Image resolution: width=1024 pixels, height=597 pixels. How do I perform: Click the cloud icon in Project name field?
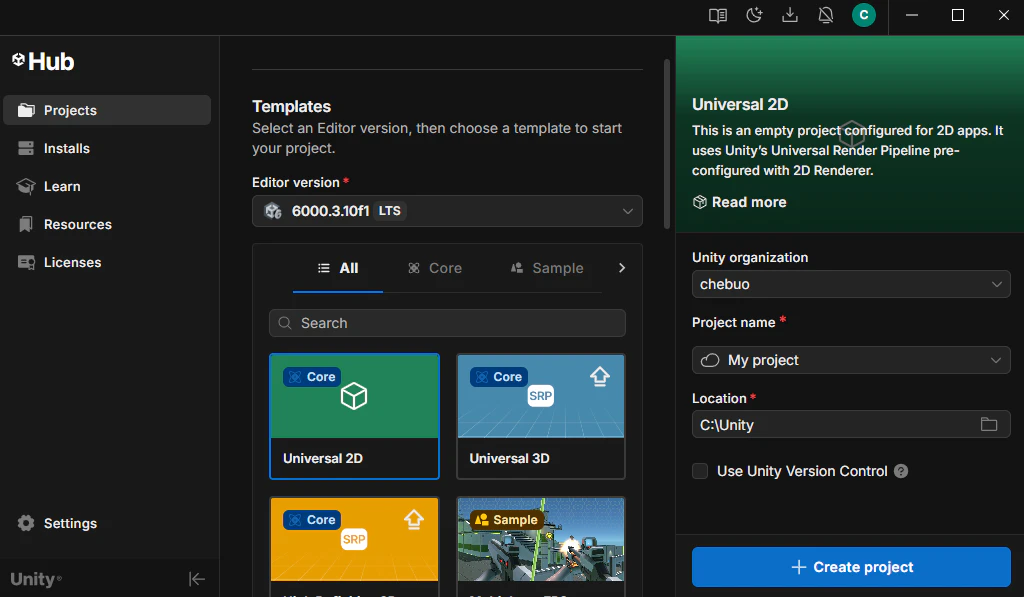(x=710, y=361)
